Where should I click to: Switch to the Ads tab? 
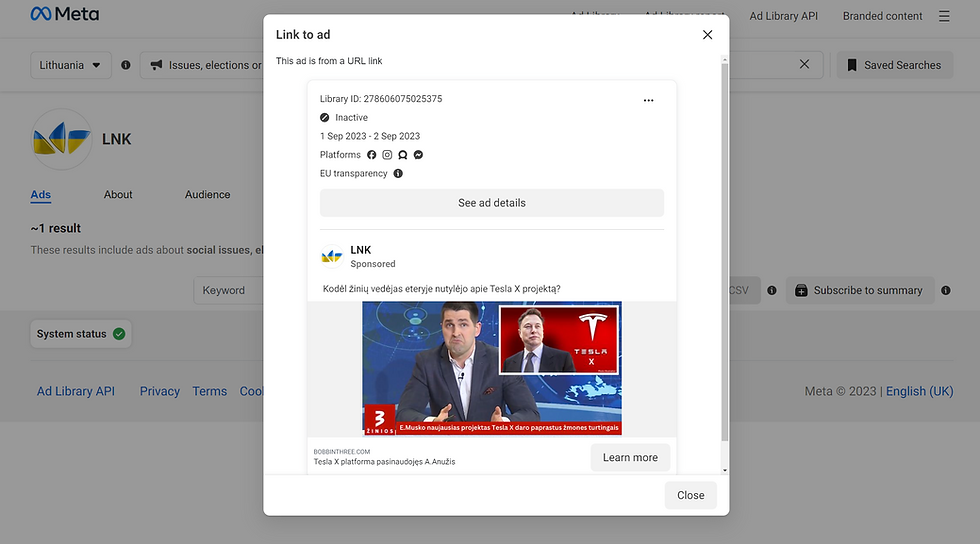tap(41, 194)
